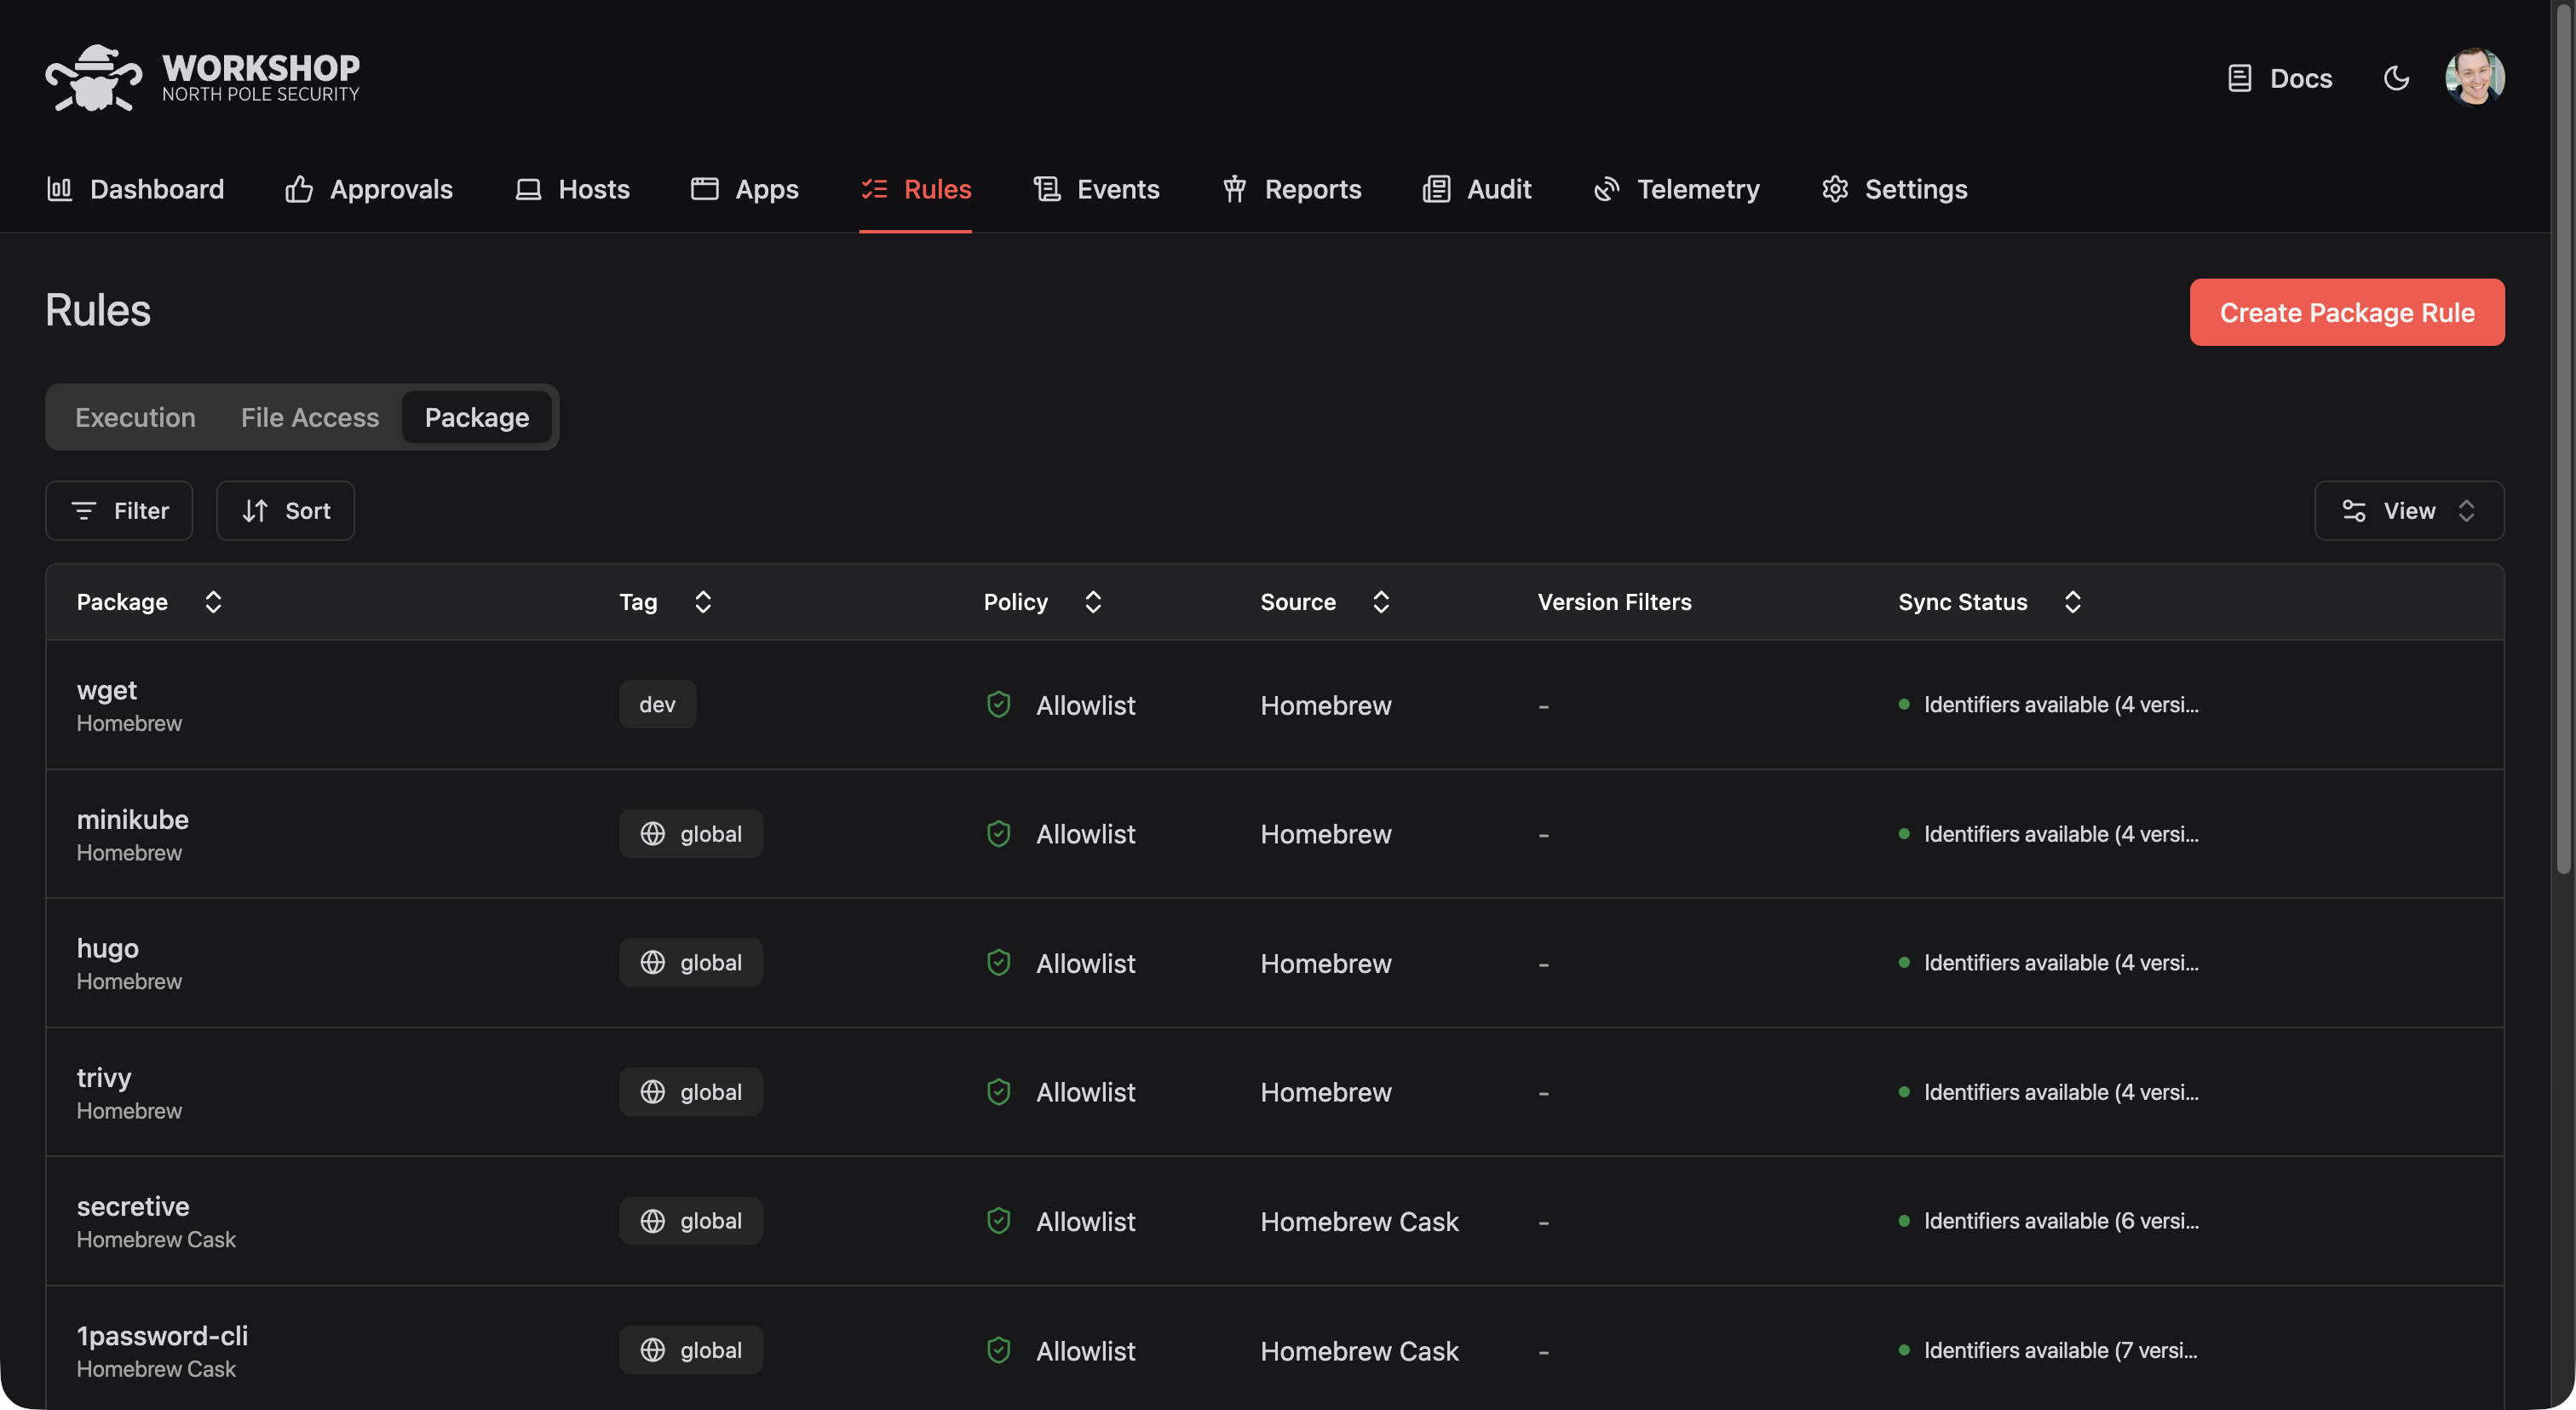
Task: Click the Workshop North Pole Security logo
Action: point(200,77)
